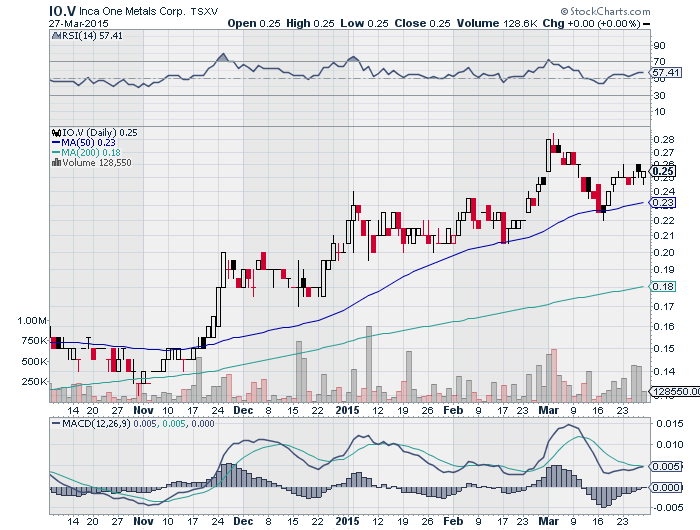Click the Volume 128.6K header value
The image size is (700, 530).
(x=497, y=23)
